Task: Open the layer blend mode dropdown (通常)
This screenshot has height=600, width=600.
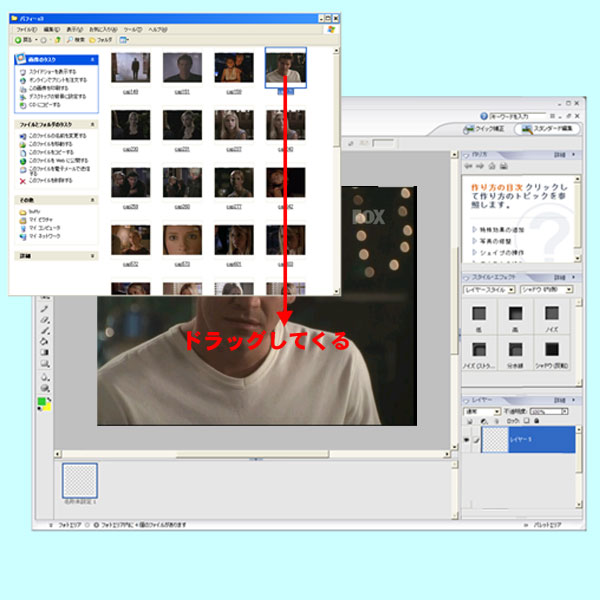Action: click(482, 411)
